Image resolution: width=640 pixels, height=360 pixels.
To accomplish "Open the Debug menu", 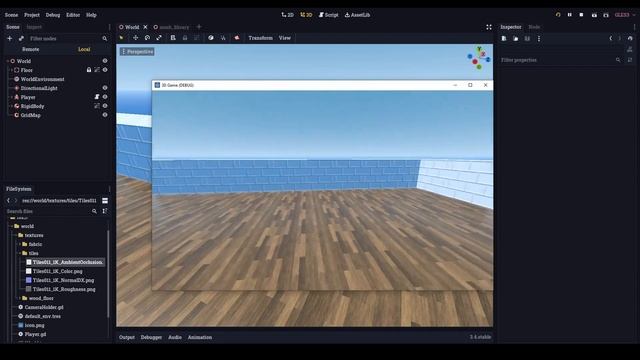I will coord(53,15).
